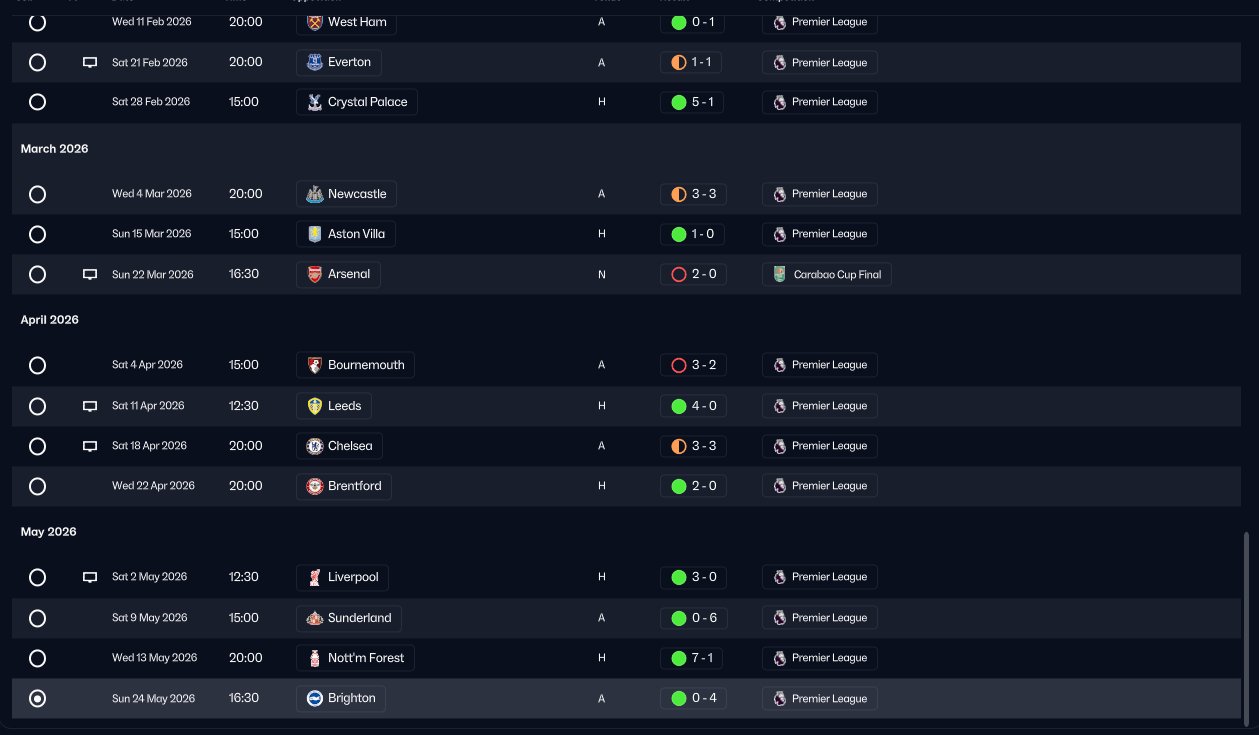Image resolution: width=1259 pixels, height=735 pixels.
Task: Click the Sunderland 0 - 6 result
Action: 694,618
